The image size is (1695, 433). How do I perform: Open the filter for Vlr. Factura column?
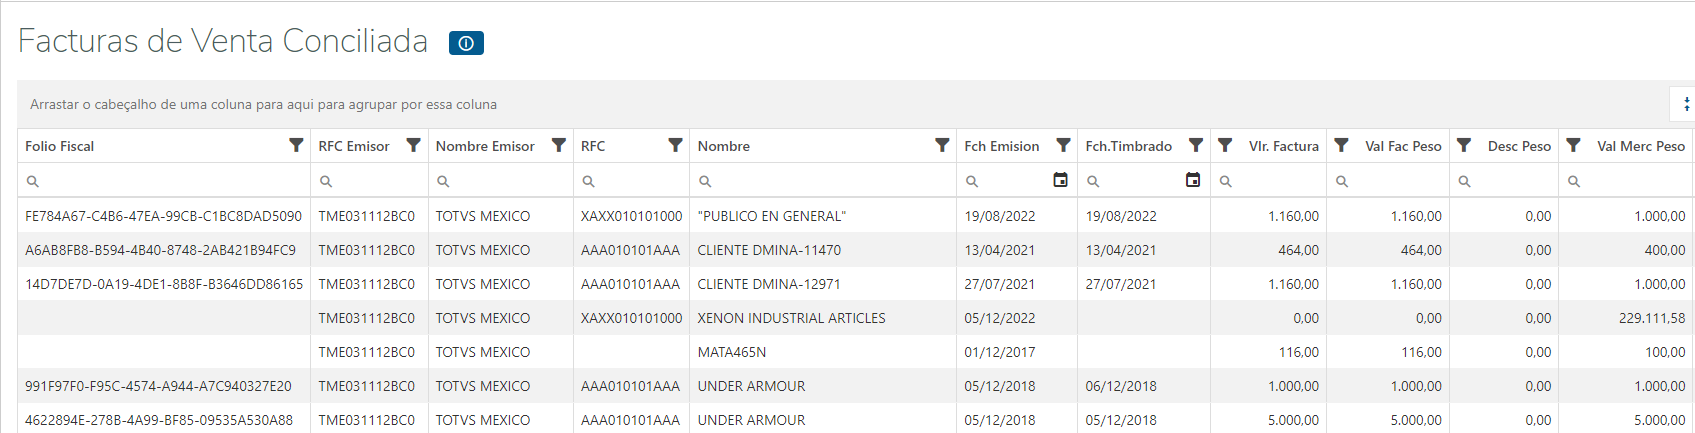click(1225, 145)
